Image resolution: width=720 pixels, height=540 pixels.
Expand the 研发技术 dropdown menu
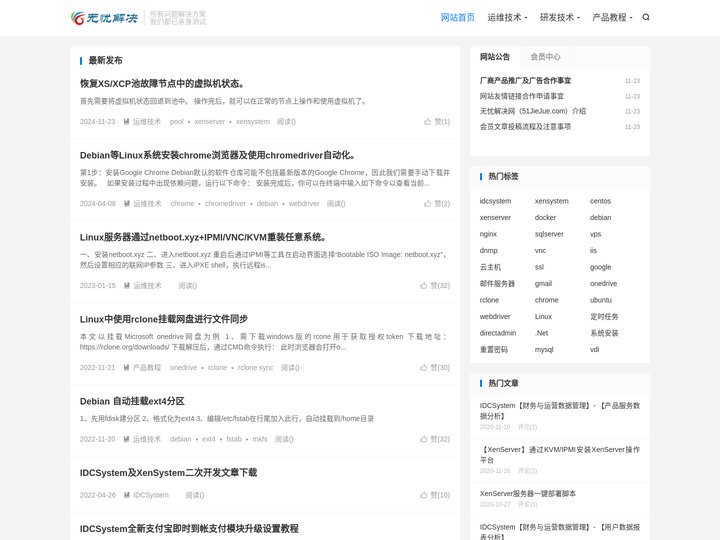tap(560, 17)
